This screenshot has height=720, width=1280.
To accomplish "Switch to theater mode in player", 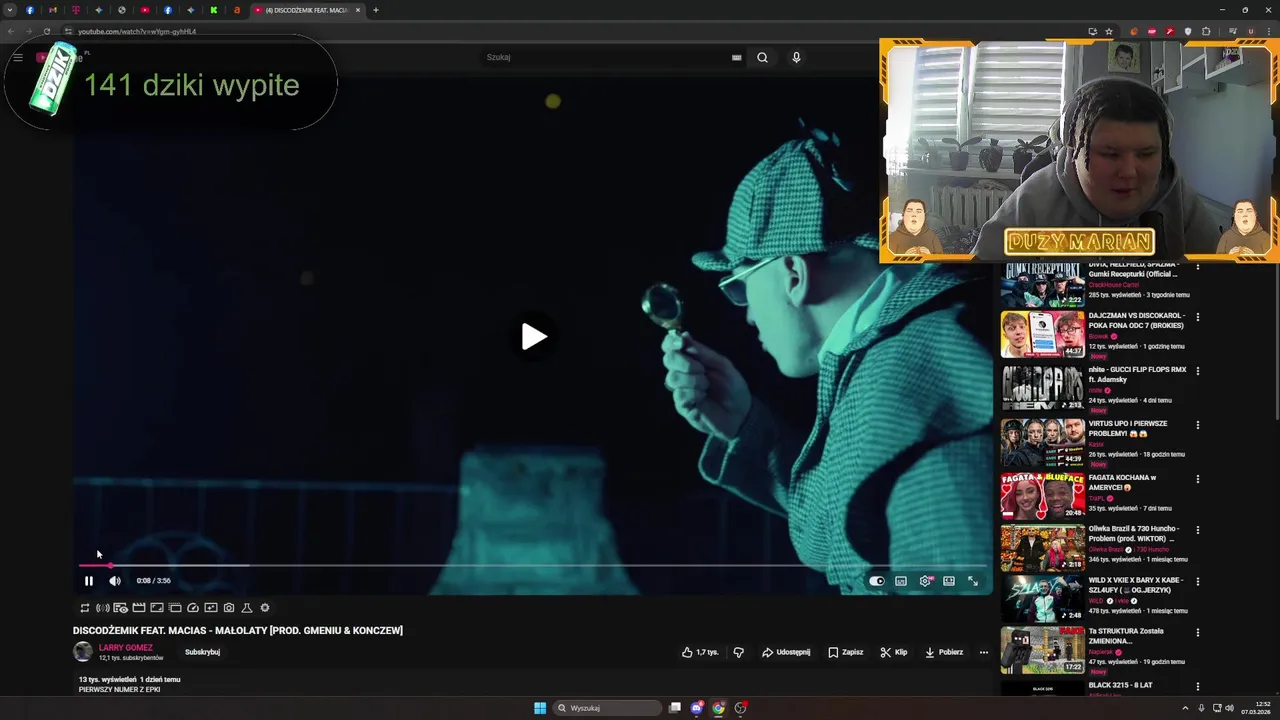I will (x=949, y=581).
